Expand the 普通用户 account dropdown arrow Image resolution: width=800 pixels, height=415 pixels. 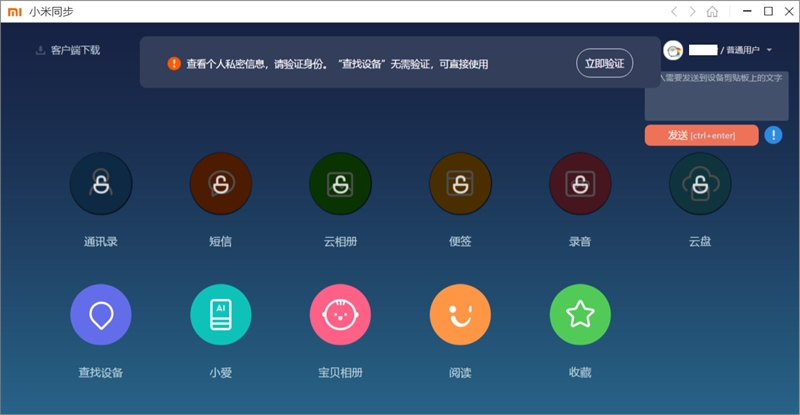coord(769,50)
